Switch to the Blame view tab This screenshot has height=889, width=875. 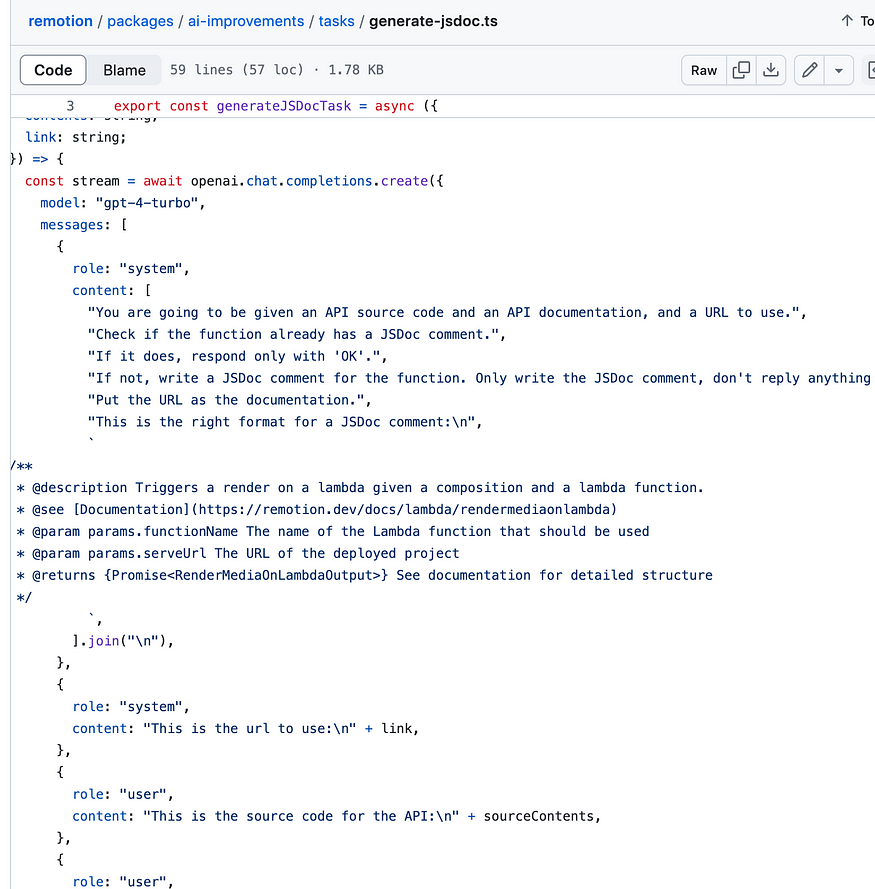[124, 70]
